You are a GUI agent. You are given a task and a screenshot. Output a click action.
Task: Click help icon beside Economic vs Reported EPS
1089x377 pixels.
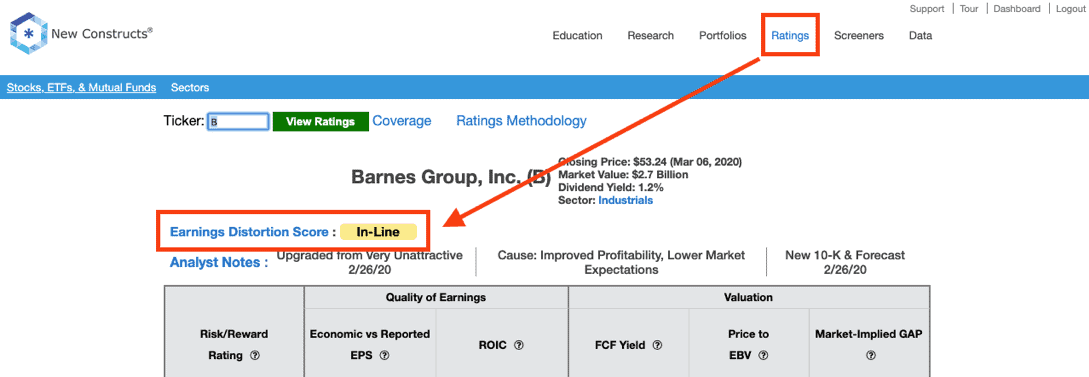click(x=384, y=355)
